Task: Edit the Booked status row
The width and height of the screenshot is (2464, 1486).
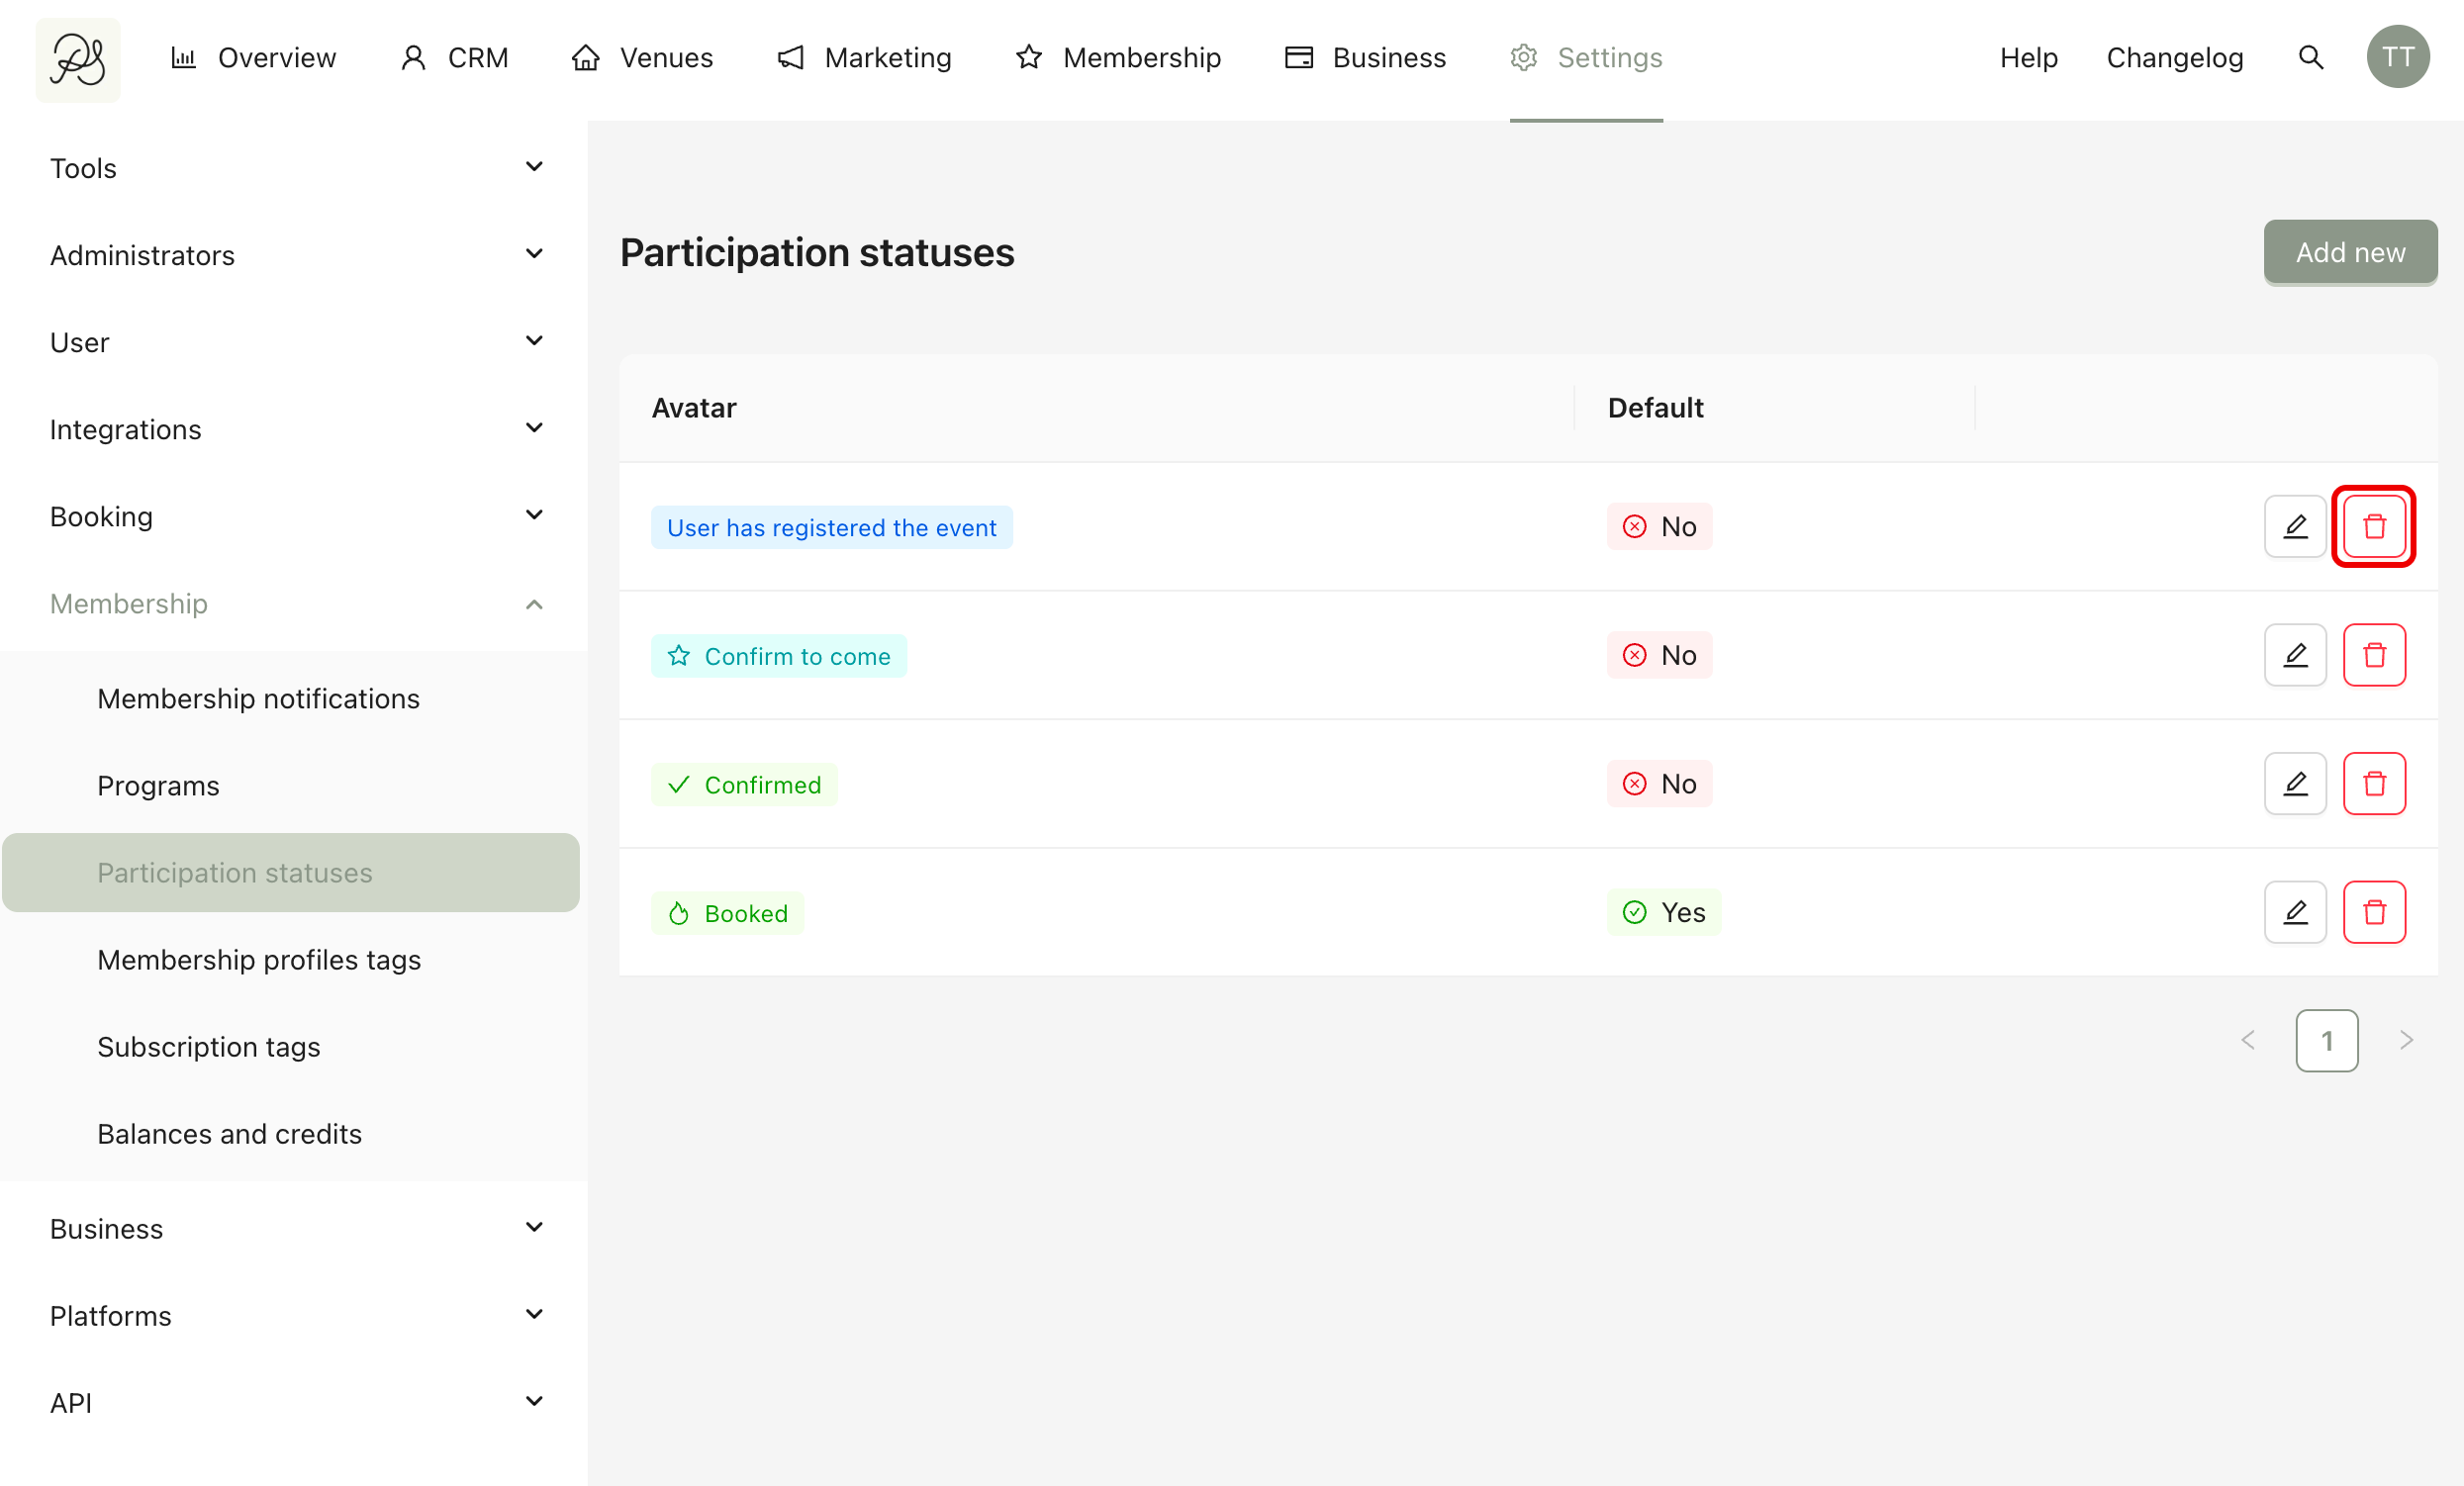Action: pos(2294,912)
